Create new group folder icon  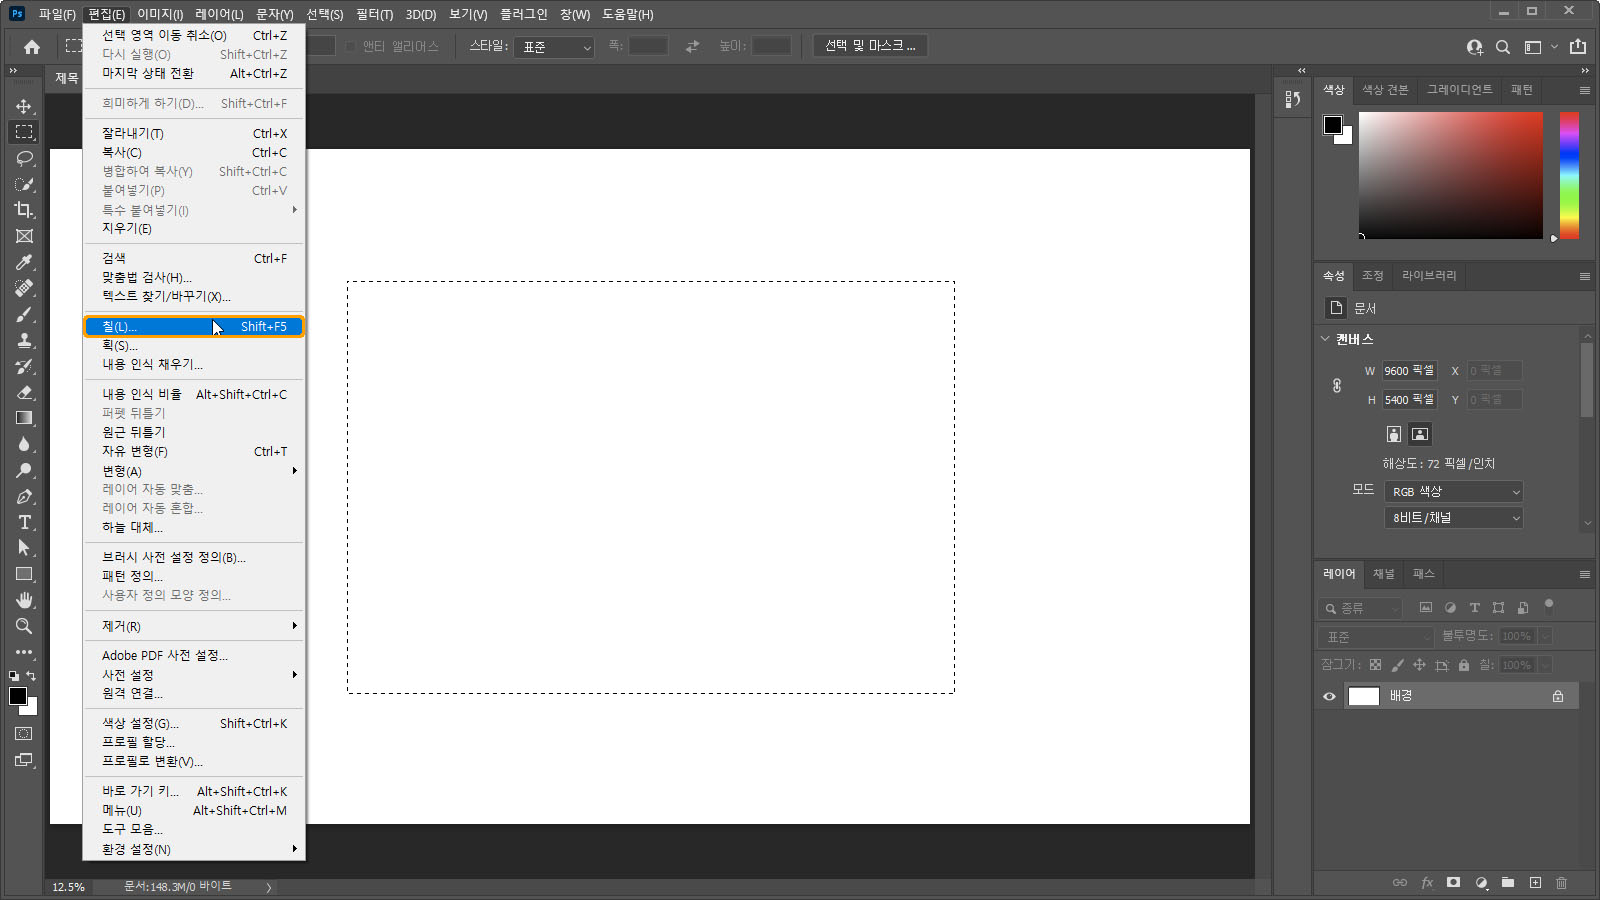[1508, 883]
